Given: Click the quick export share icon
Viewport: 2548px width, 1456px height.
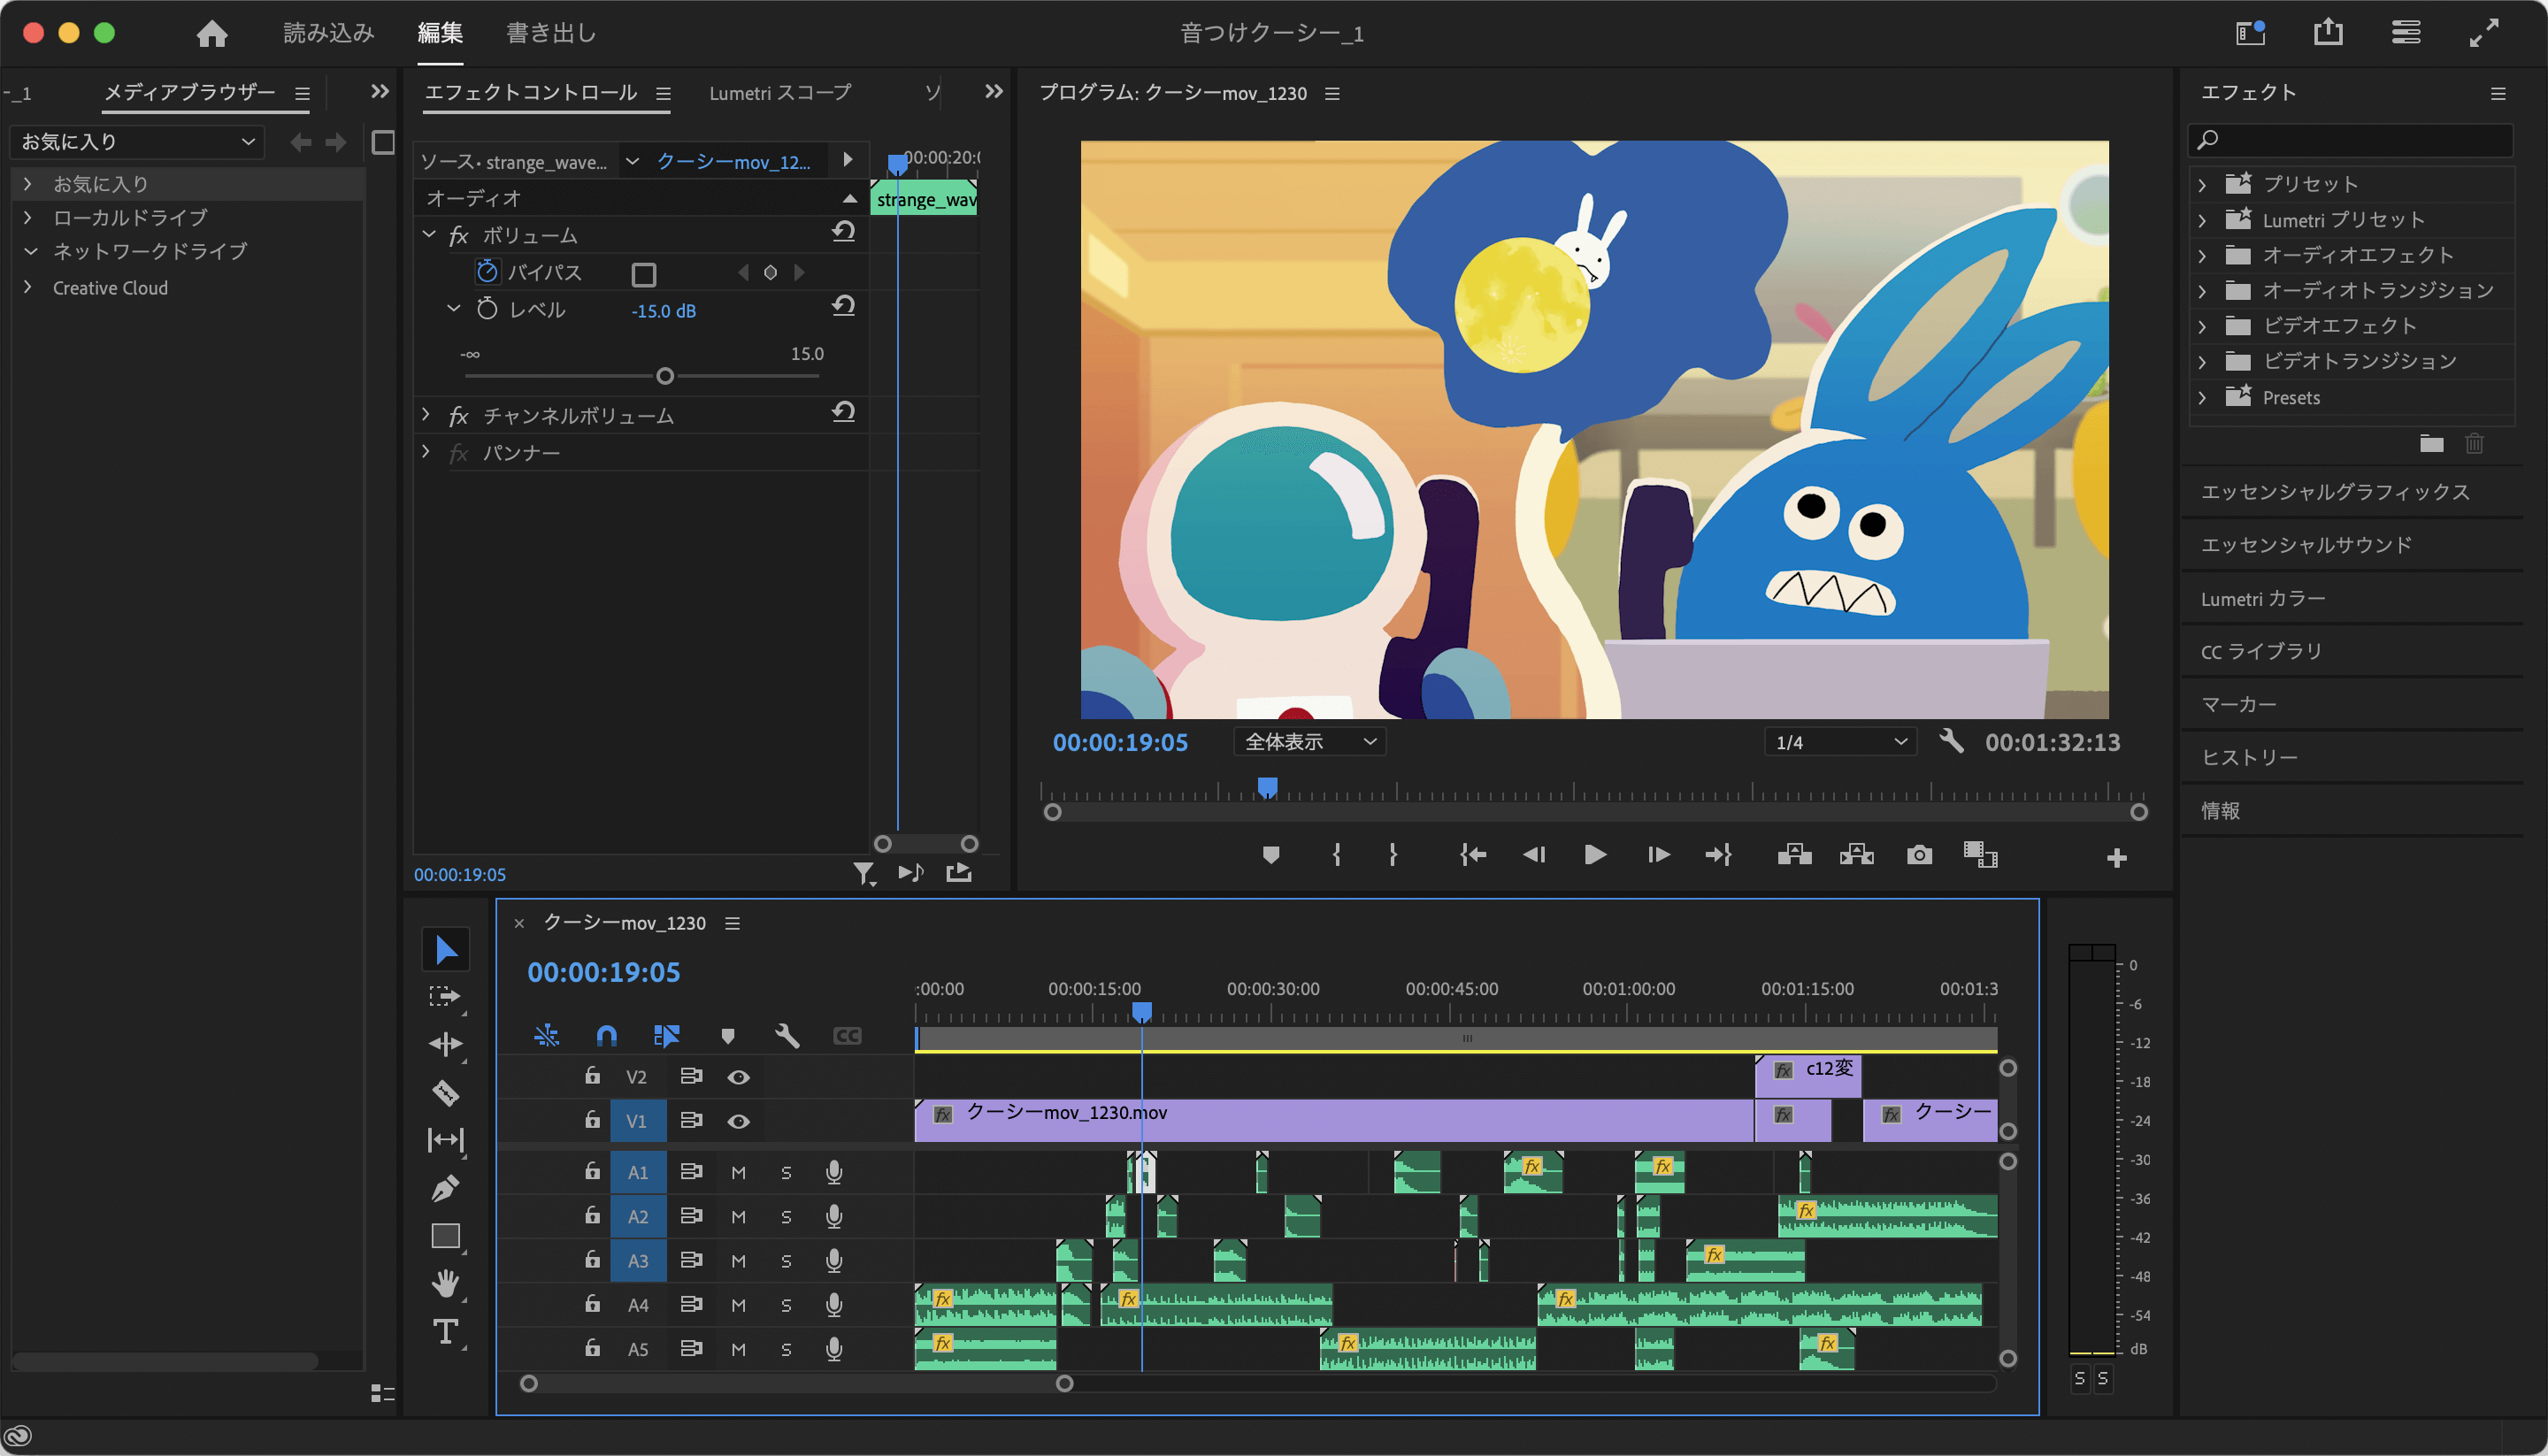Looking at the screenshot, I should click(x=2328, y=32).
